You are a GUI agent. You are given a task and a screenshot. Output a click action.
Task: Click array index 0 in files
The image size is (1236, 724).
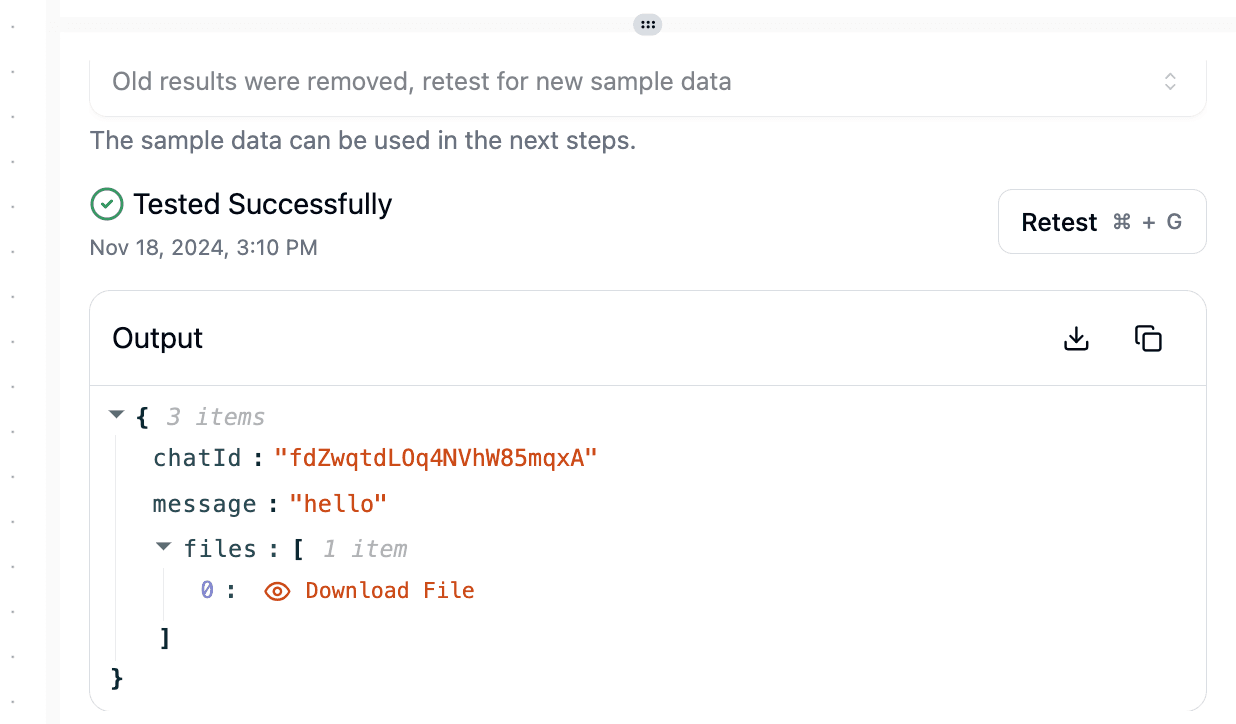[207, 591]
